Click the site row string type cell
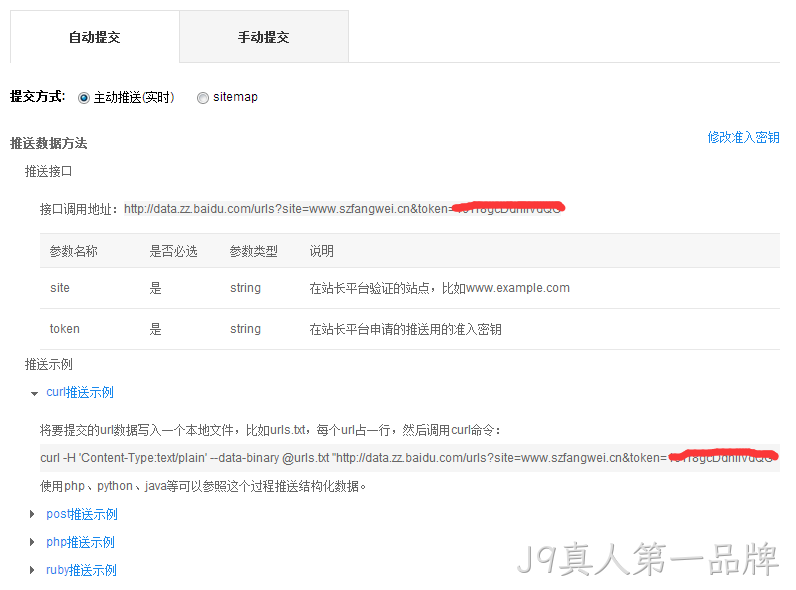 pos(245,288)
